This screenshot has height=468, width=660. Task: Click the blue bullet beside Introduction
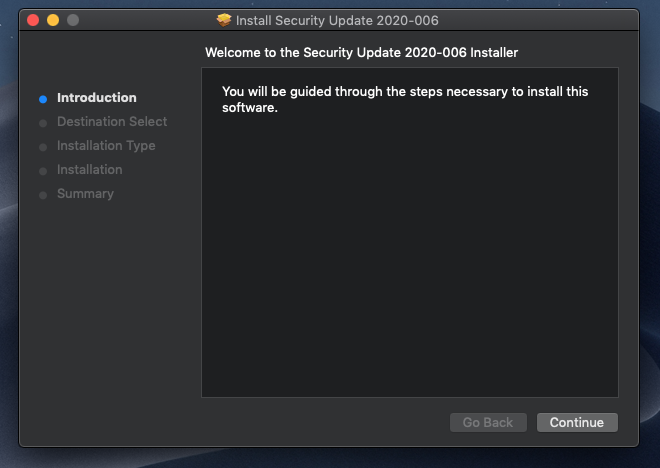[43, 99]
